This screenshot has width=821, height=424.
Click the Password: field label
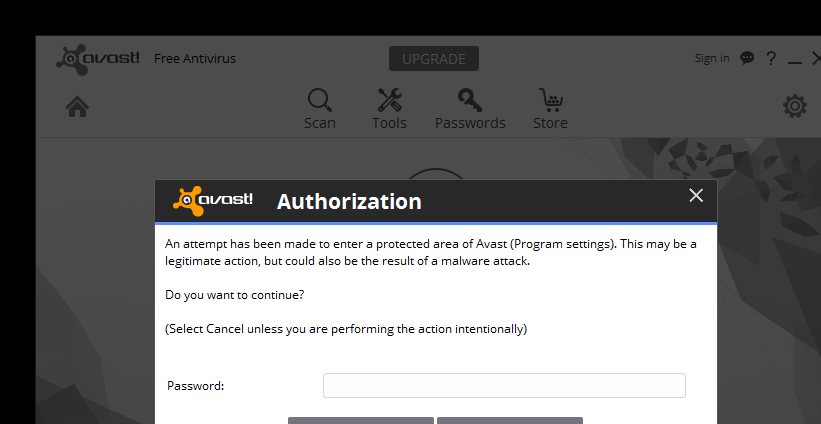[x=195, y=386]
